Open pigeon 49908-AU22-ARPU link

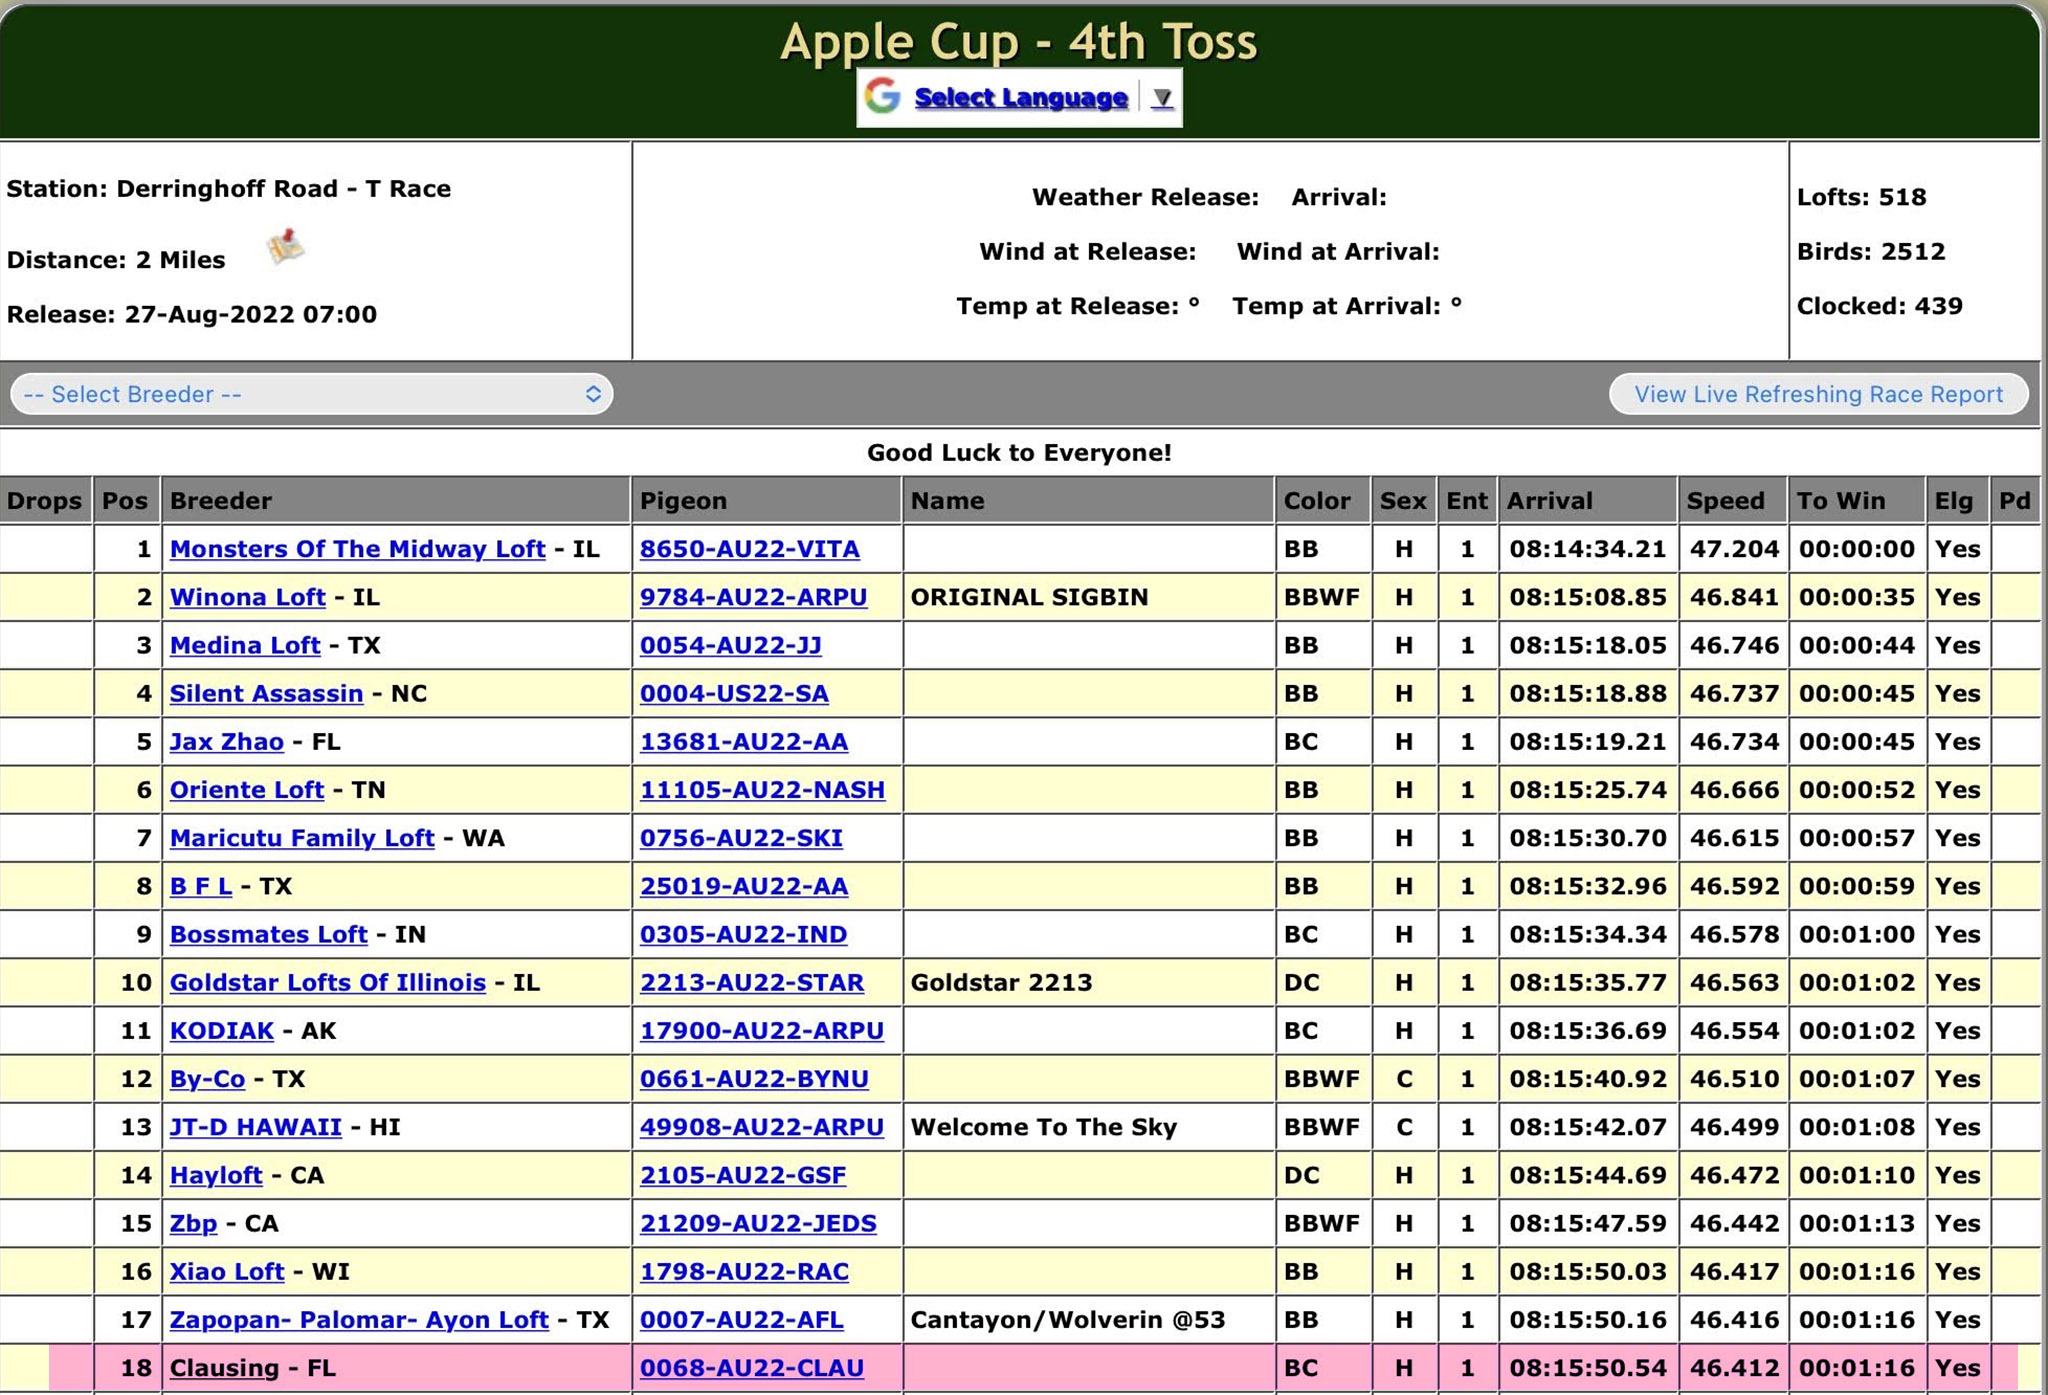coord(761,1127)
